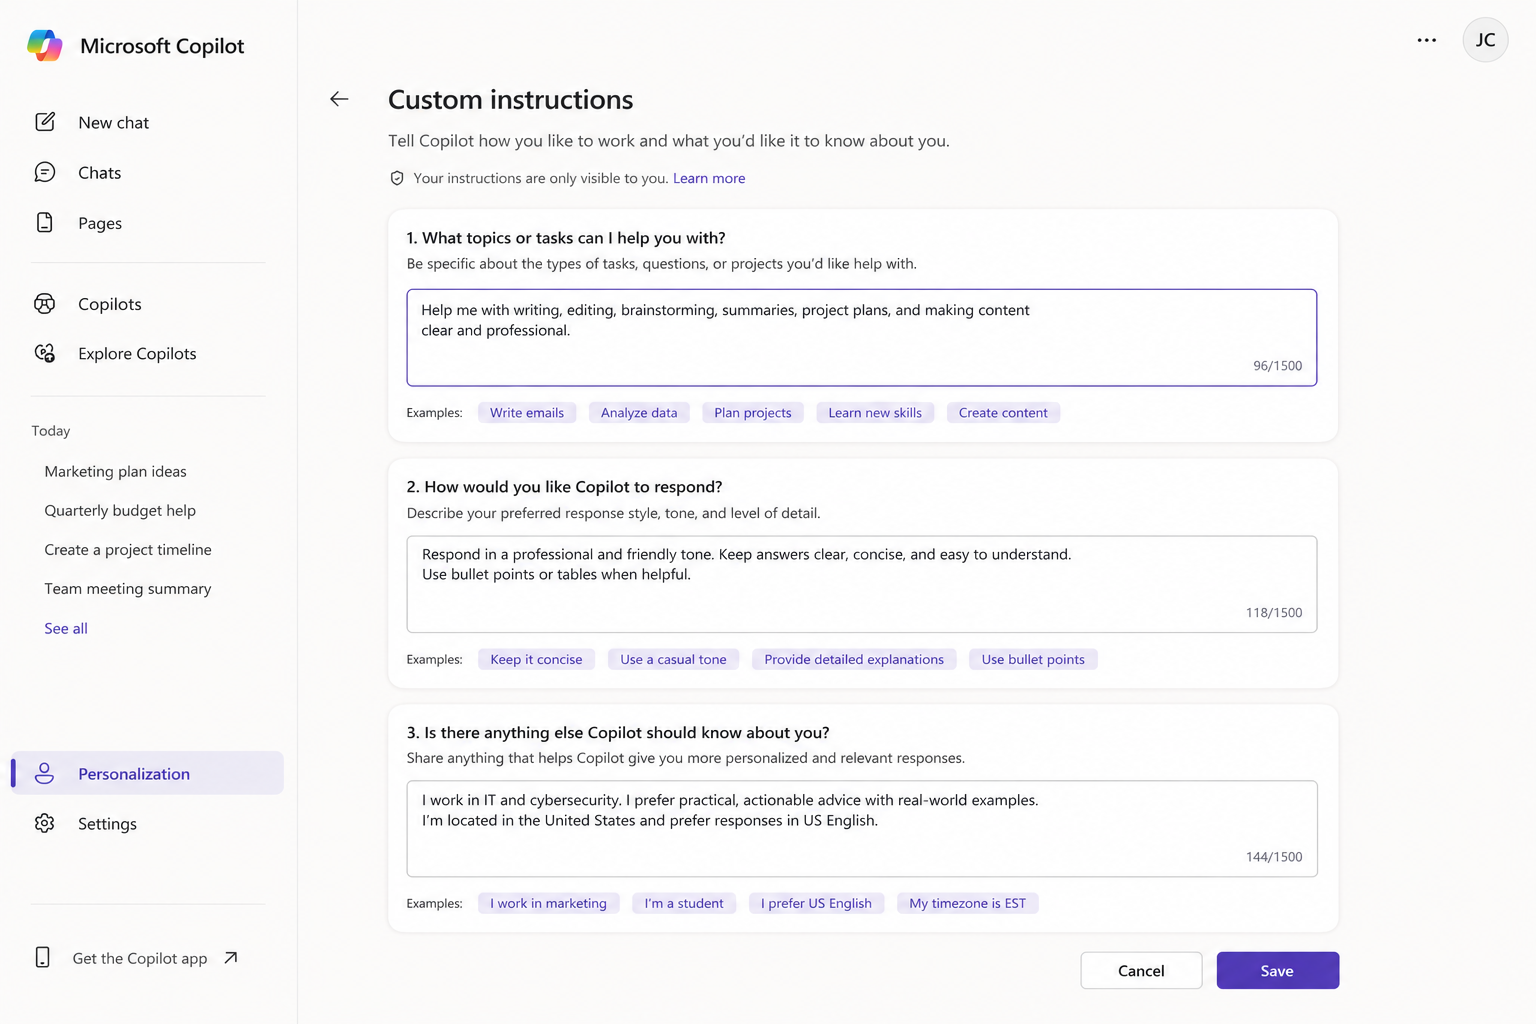Click the phone icon beside Get the Copilot app
This screenshot has width=1536, height=1024.
point(42,957)
